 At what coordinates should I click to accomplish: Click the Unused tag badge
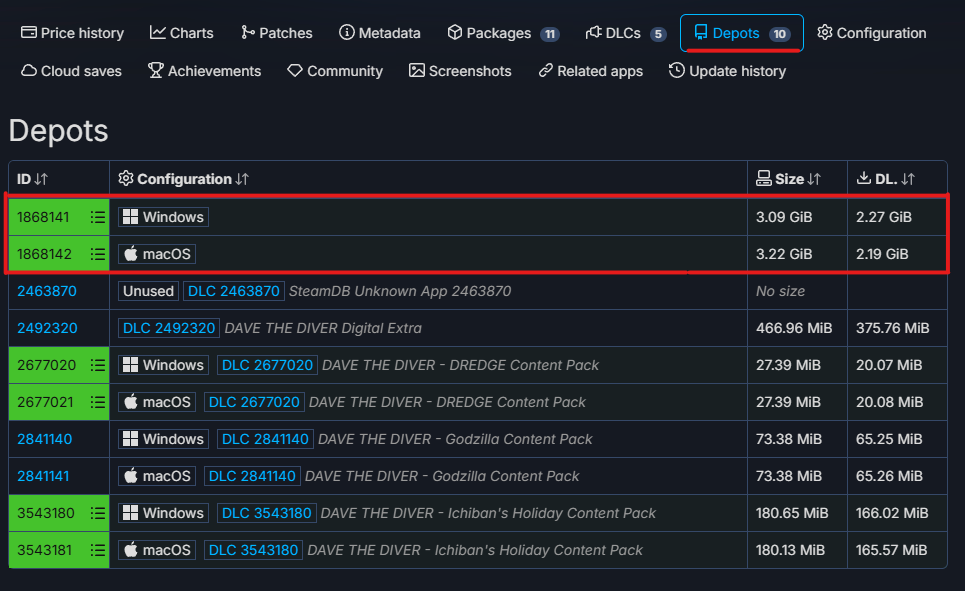(148, 291)
